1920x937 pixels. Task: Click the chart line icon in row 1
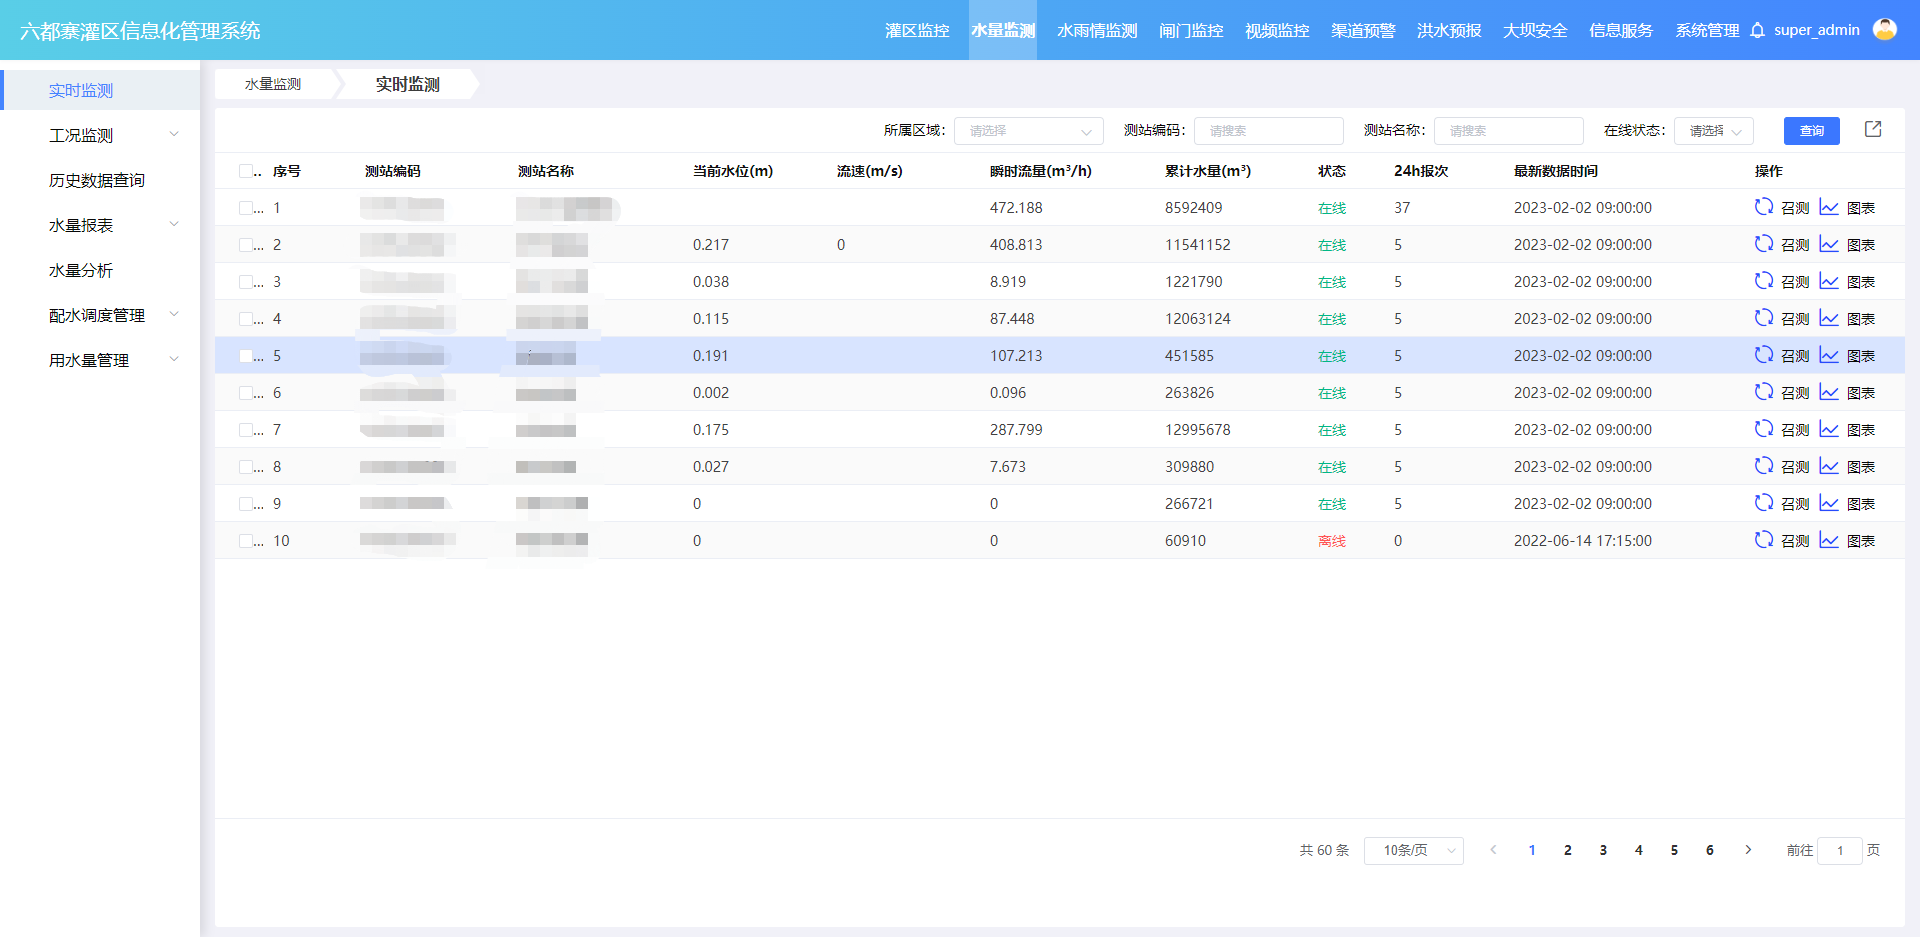point(1829,207)
